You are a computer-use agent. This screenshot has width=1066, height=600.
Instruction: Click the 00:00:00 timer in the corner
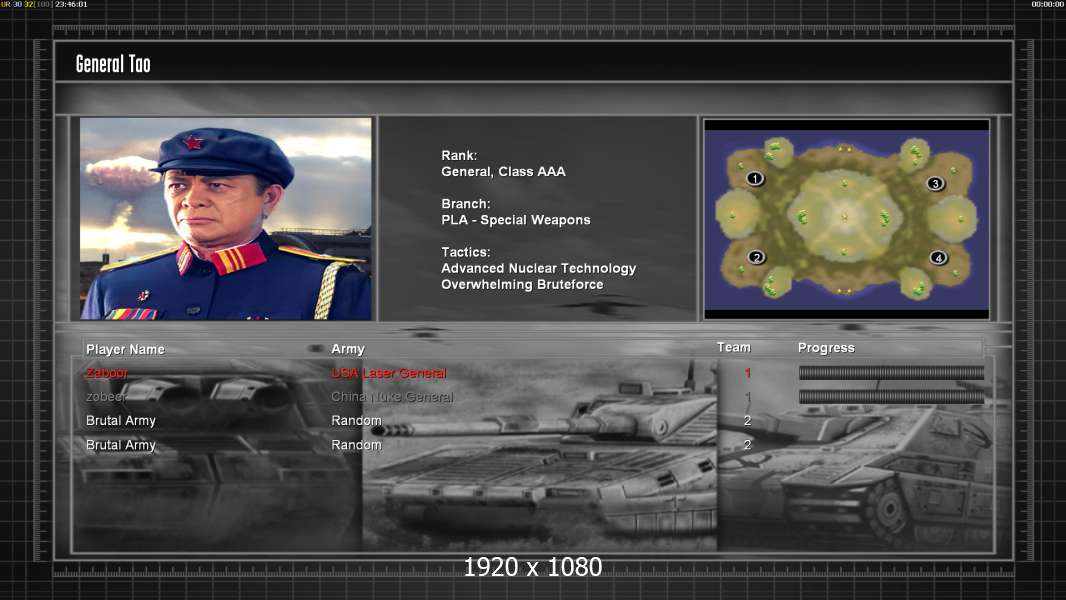(1048, 4)
